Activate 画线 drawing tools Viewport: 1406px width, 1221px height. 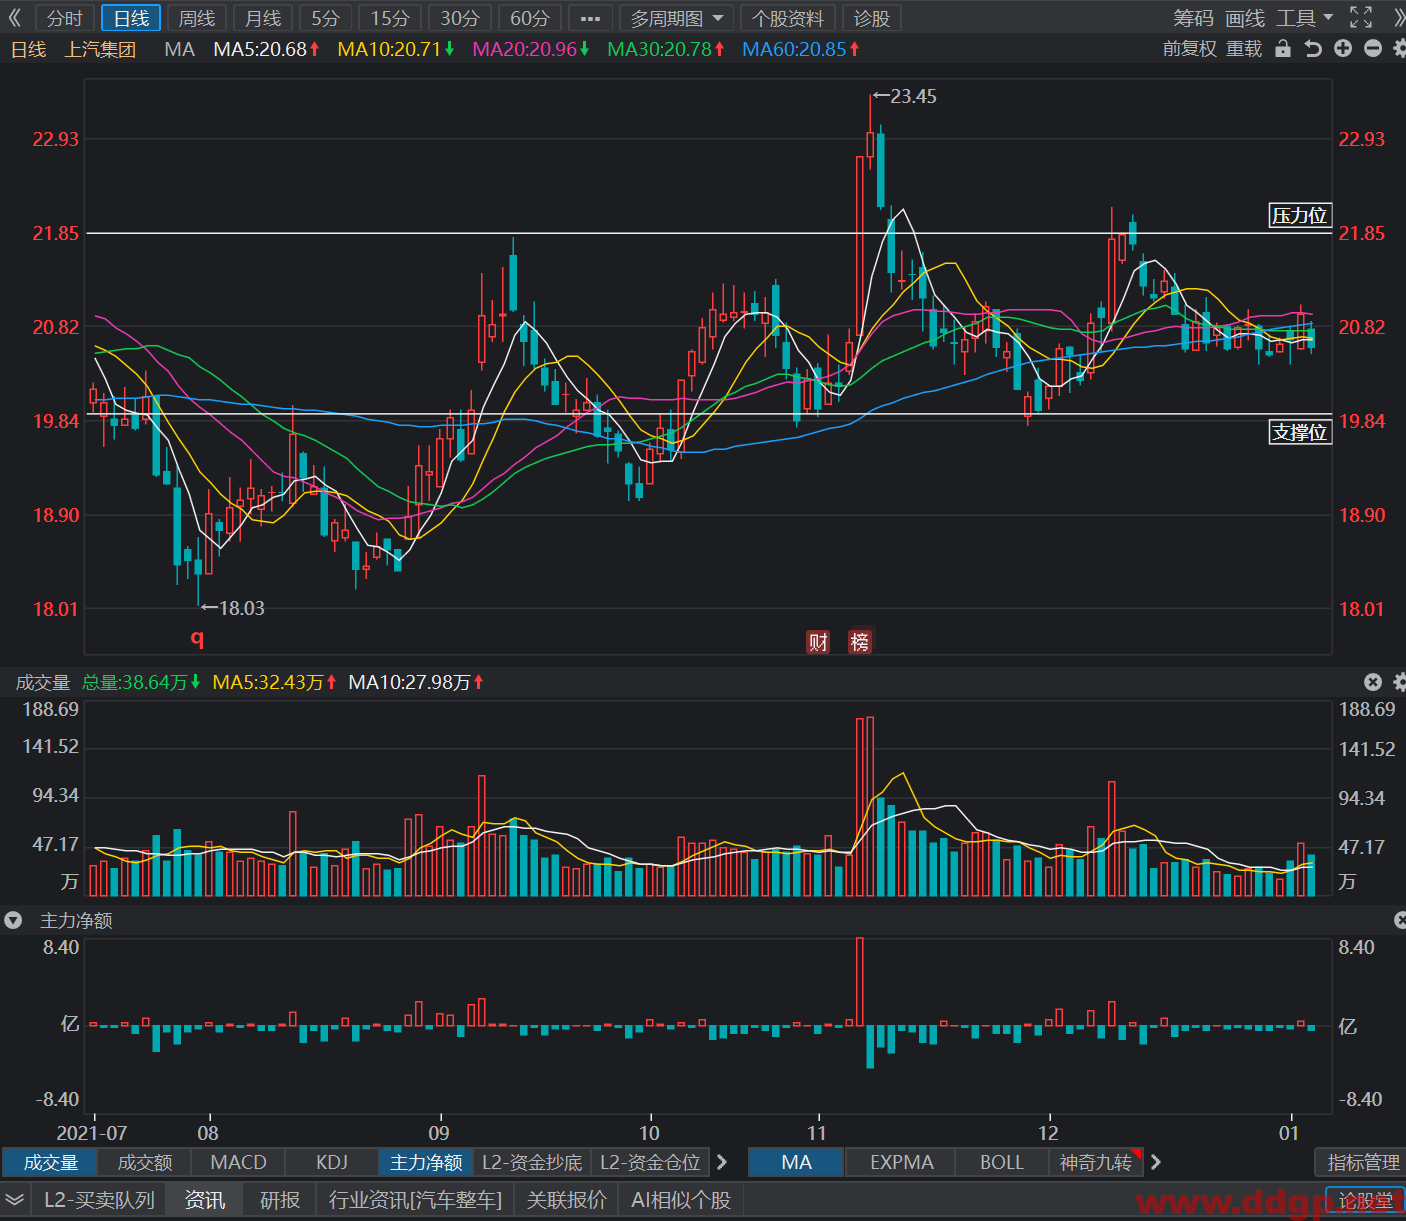(x=1245, y=18)
